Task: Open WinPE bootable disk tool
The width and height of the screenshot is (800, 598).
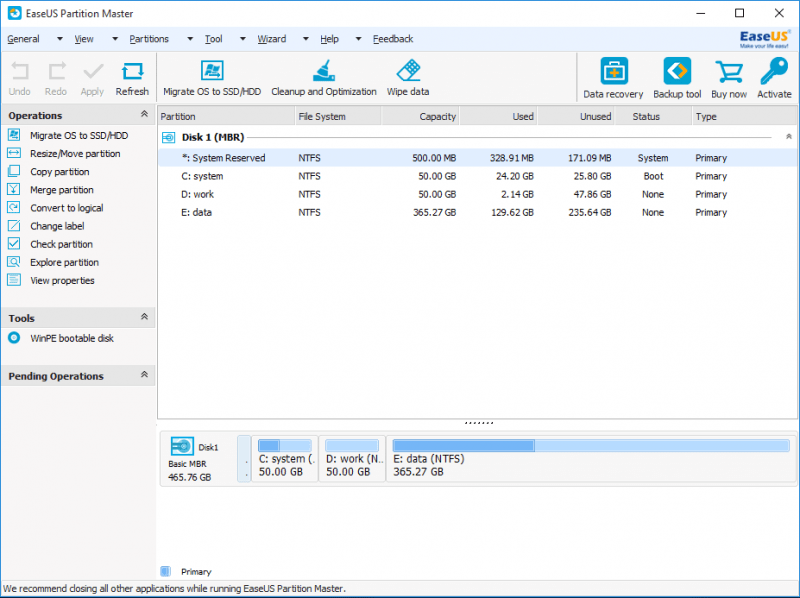Action: 72,338
